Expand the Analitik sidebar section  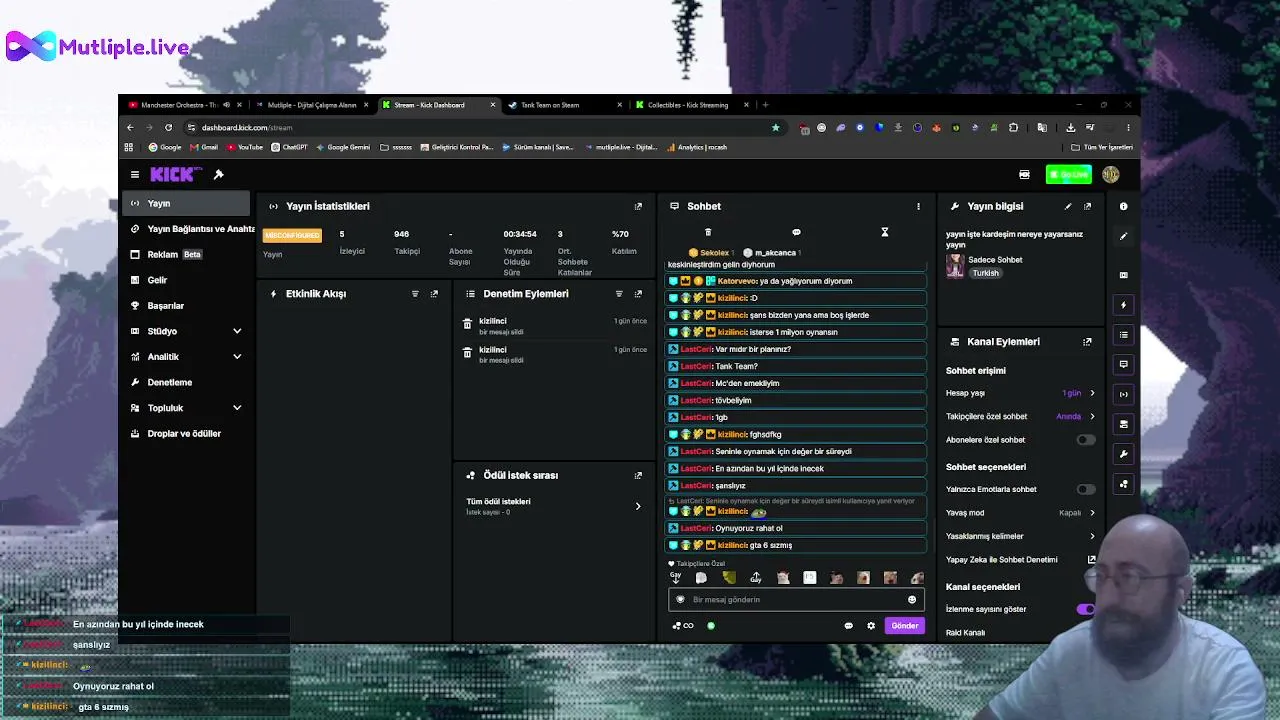[x=237, y=357]
